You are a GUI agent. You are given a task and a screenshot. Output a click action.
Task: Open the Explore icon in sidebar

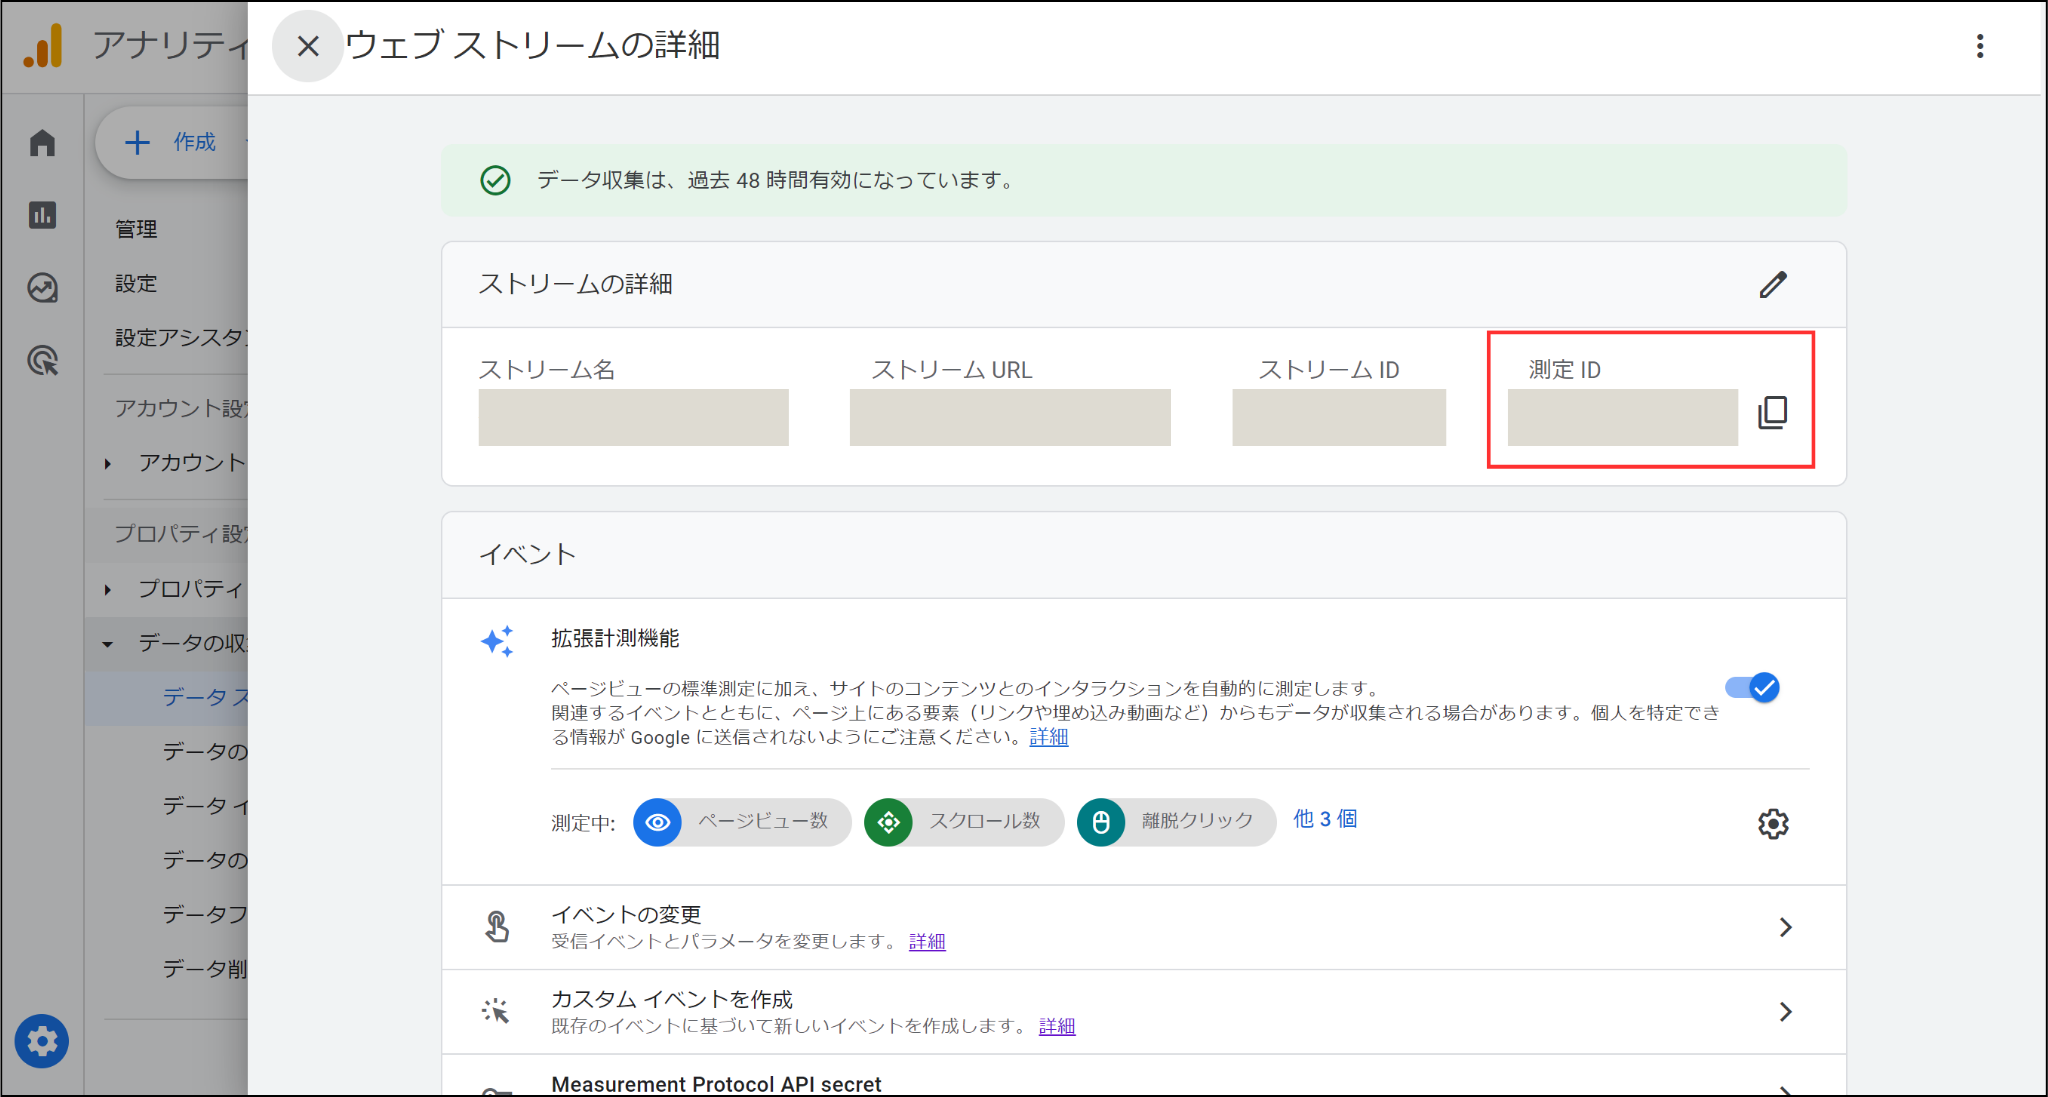[42, 288]
